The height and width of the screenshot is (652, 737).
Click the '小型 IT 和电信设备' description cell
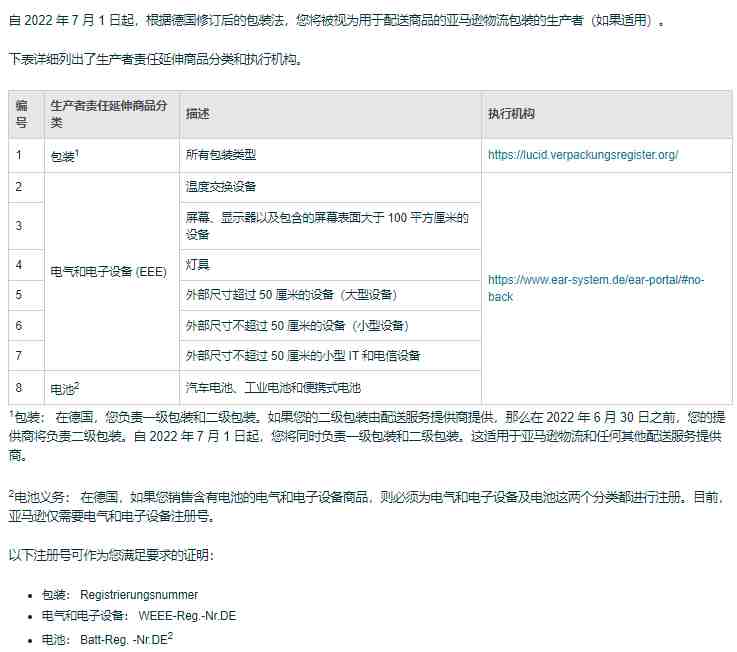coord(330,355)
